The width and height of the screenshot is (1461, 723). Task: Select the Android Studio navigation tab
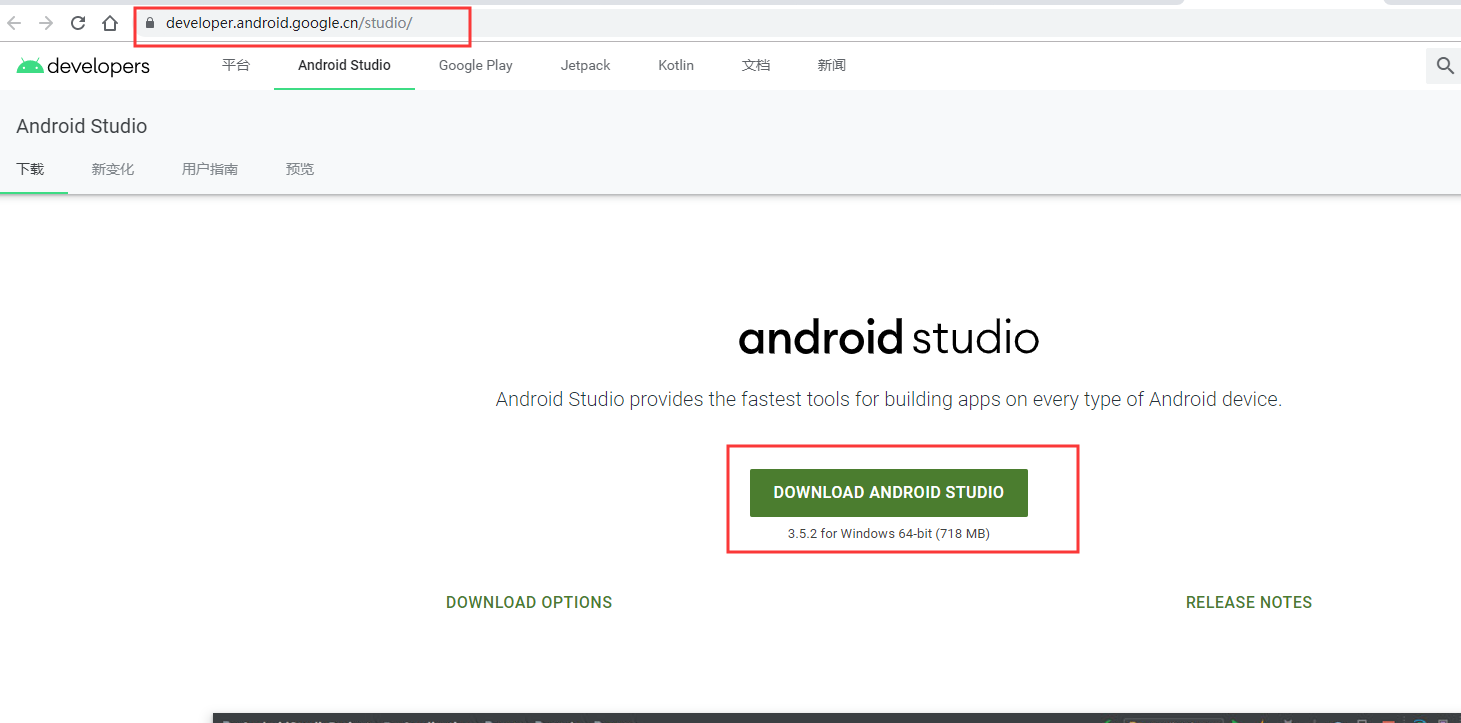[x=344, y=65]
